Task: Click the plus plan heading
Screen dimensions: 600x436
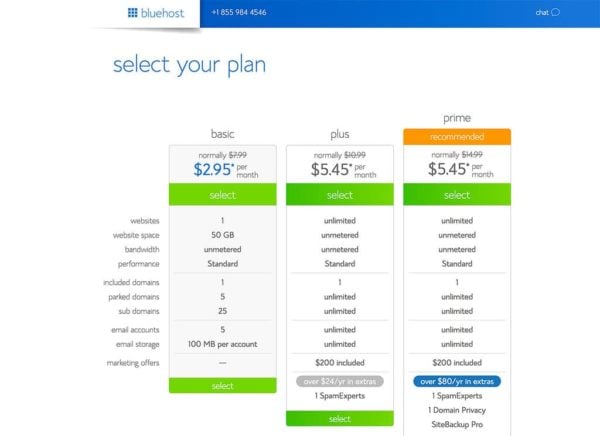Action: (x=340, y=134)
